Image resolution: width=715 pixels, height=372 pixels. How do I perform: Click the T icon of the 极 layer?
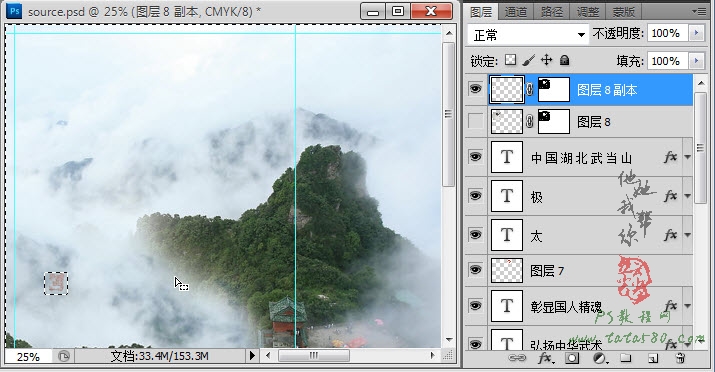[x=507, y=196]
